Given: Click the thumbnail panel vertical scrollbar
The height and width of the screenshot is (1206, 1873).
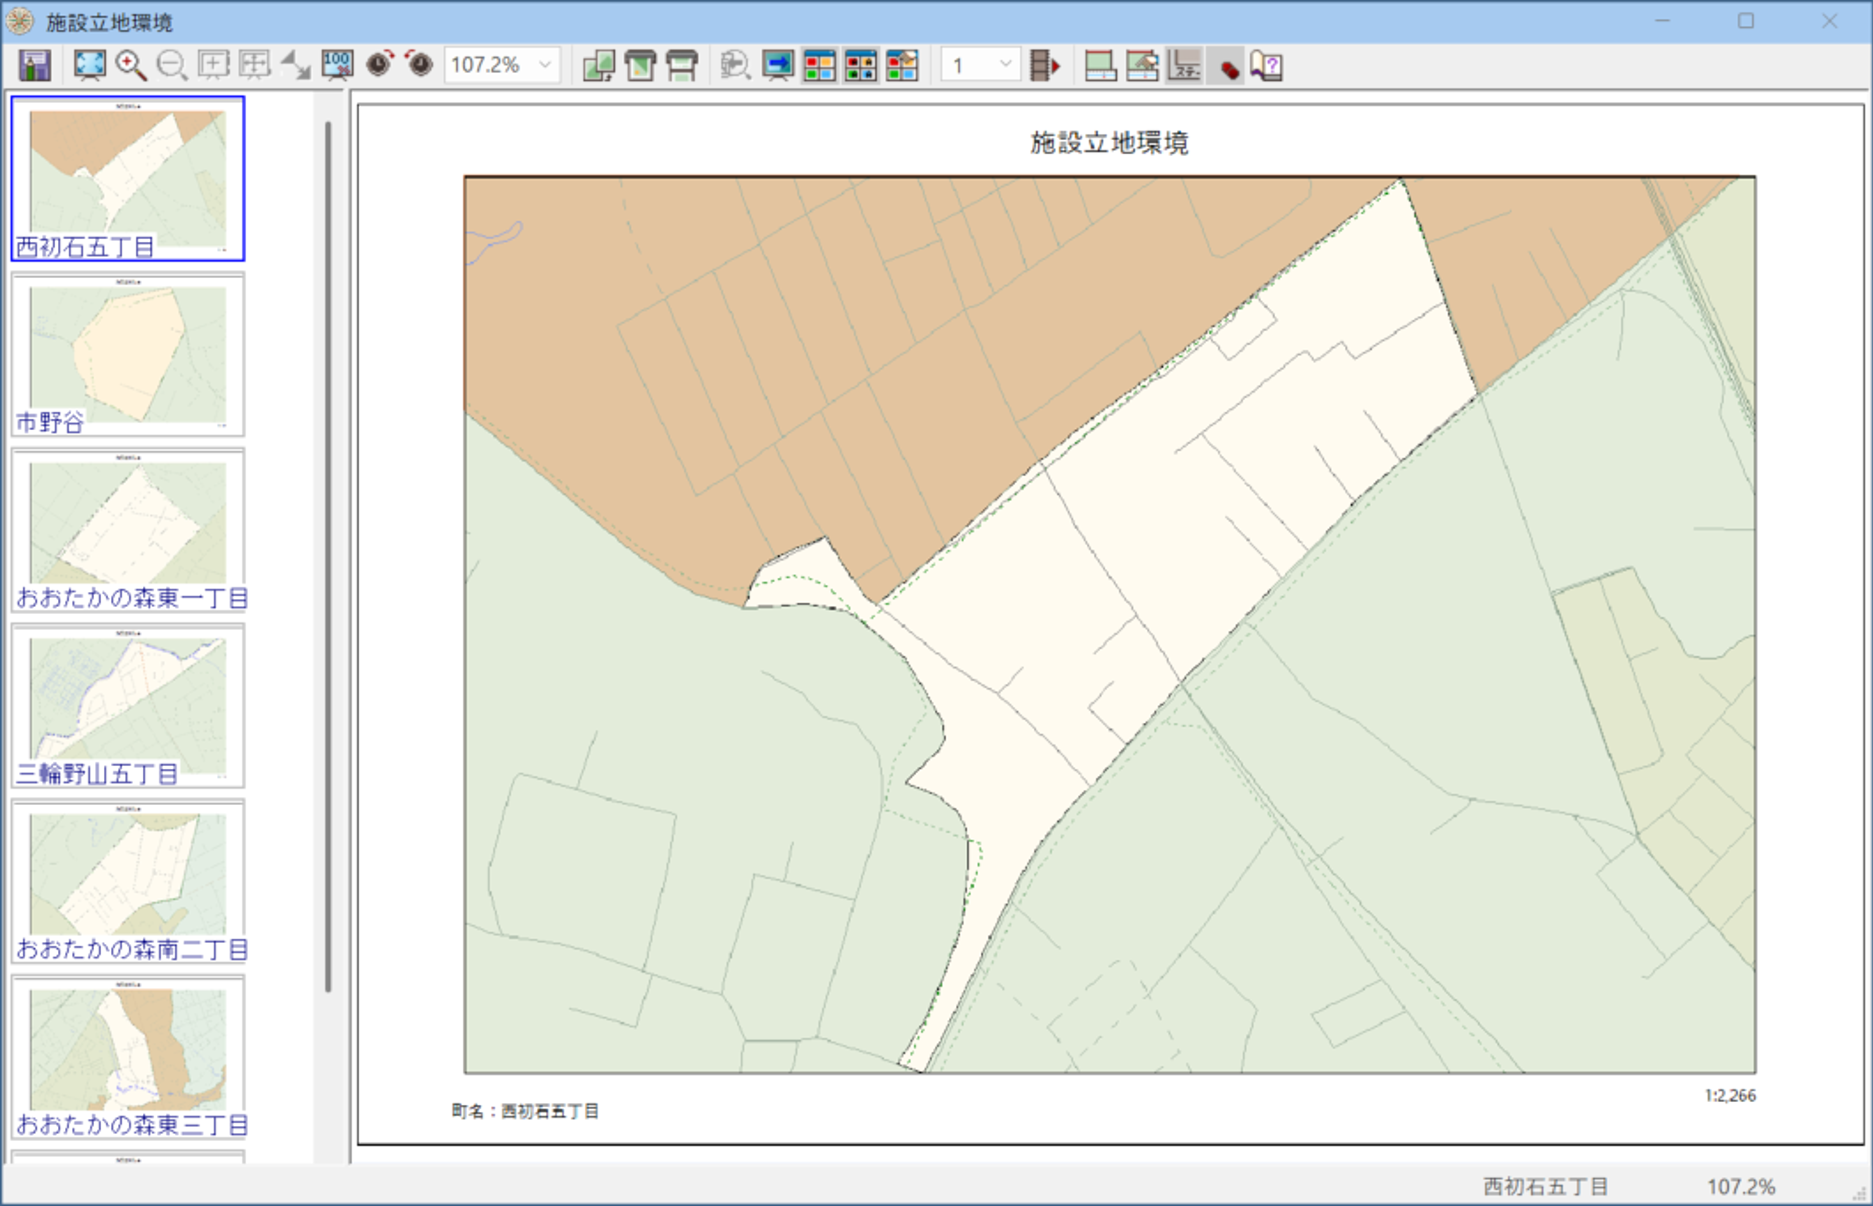Looking at the screenshot, I should point(328,556).
